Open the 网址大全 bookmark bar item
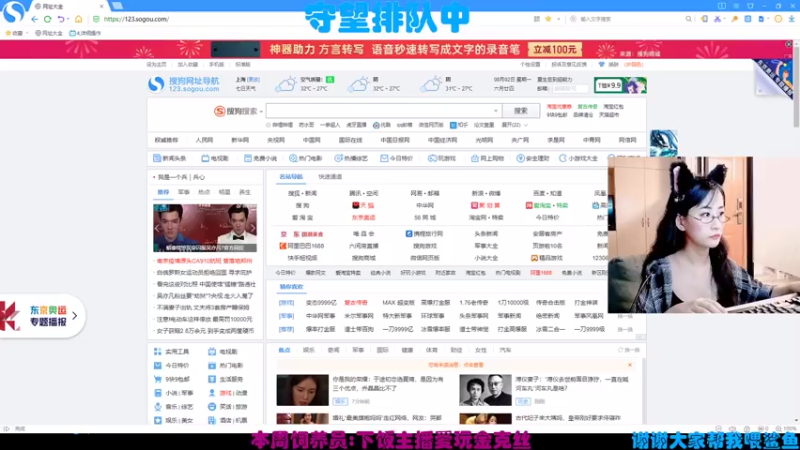The image size is (800, 450). [x=49, y=33]
